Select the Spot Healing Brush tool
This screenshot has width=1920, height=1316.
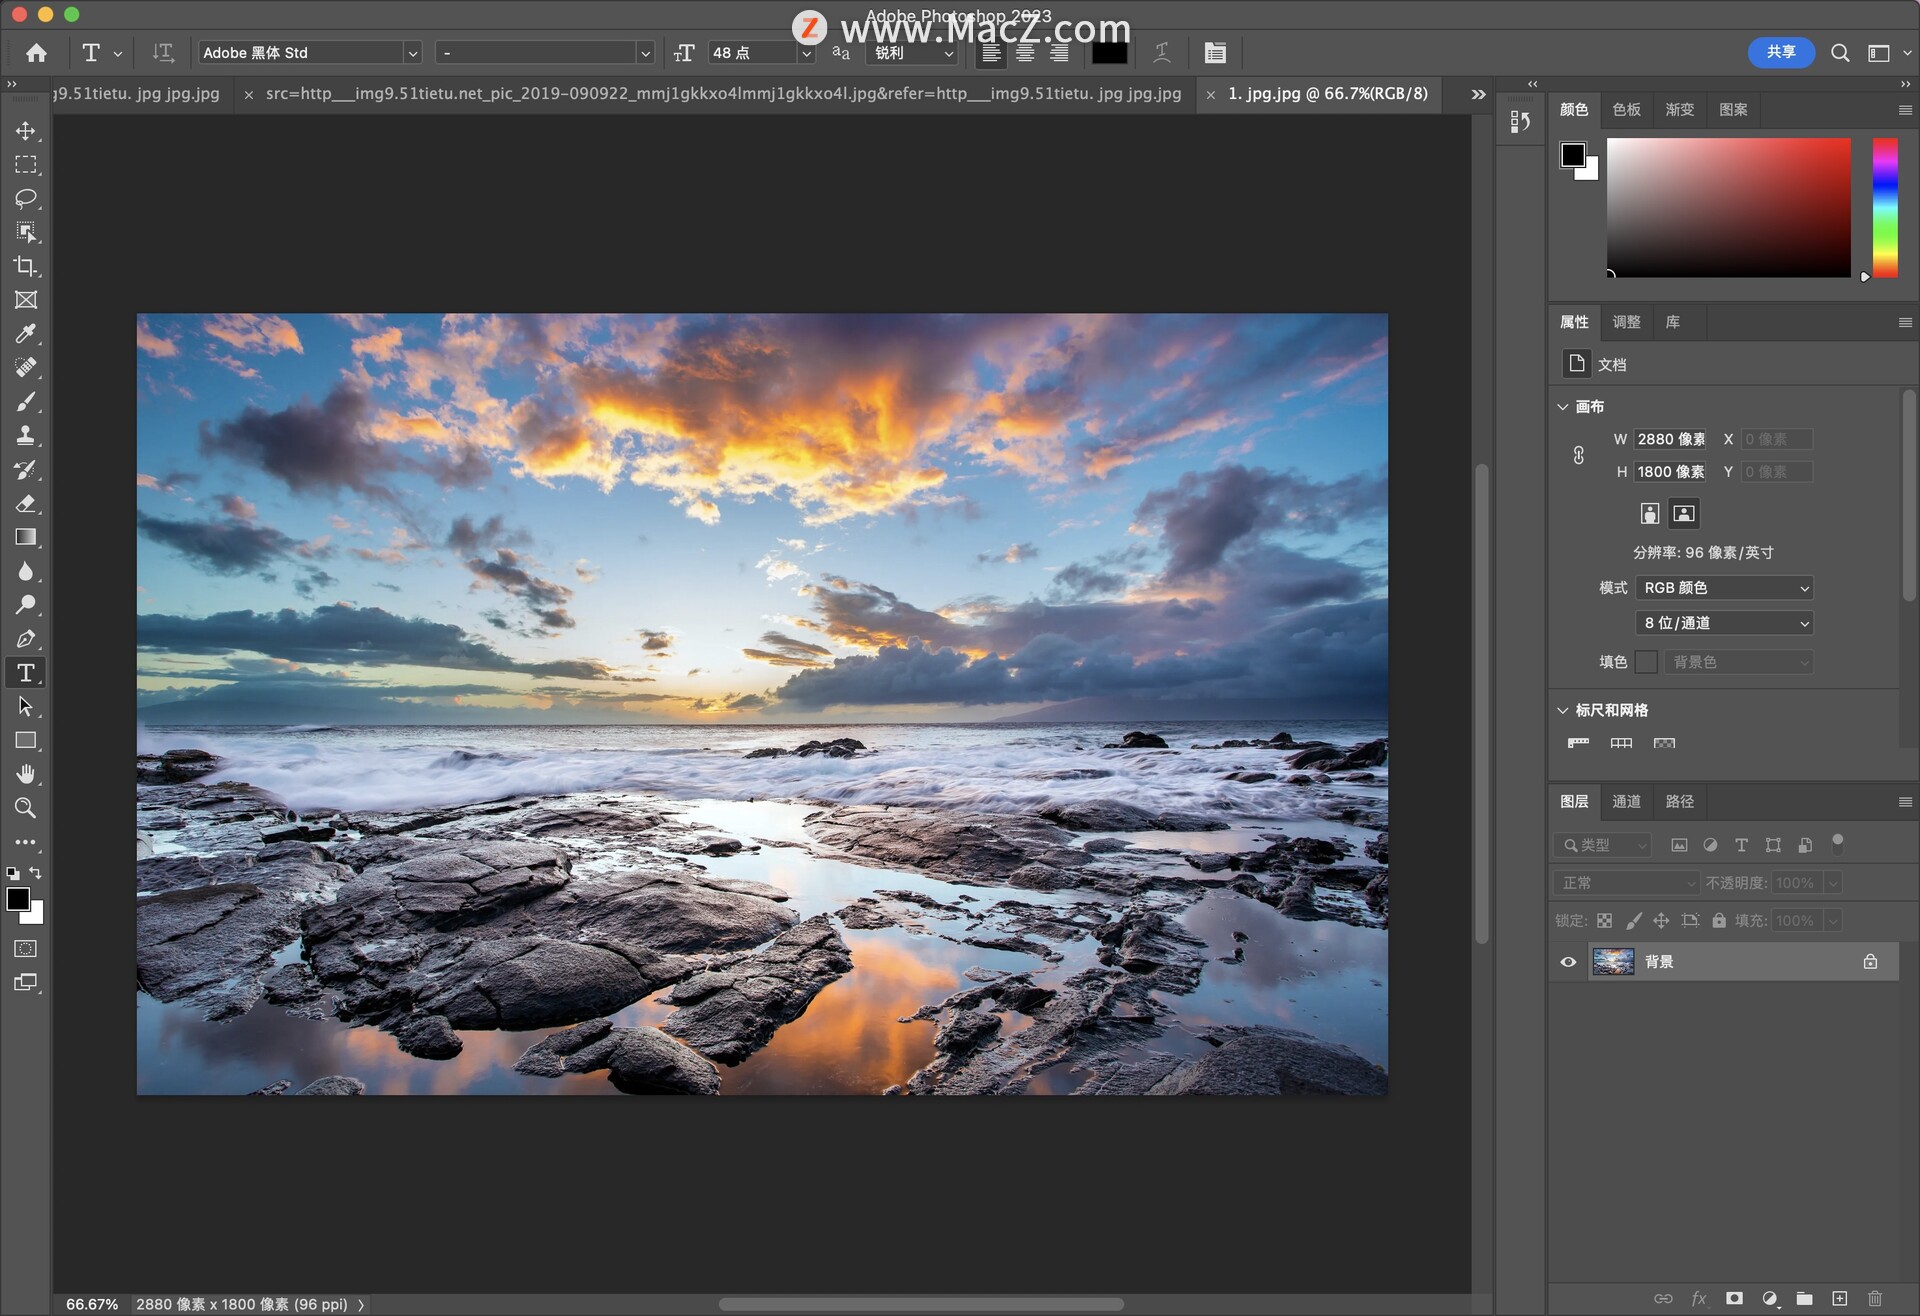[26, 368]
